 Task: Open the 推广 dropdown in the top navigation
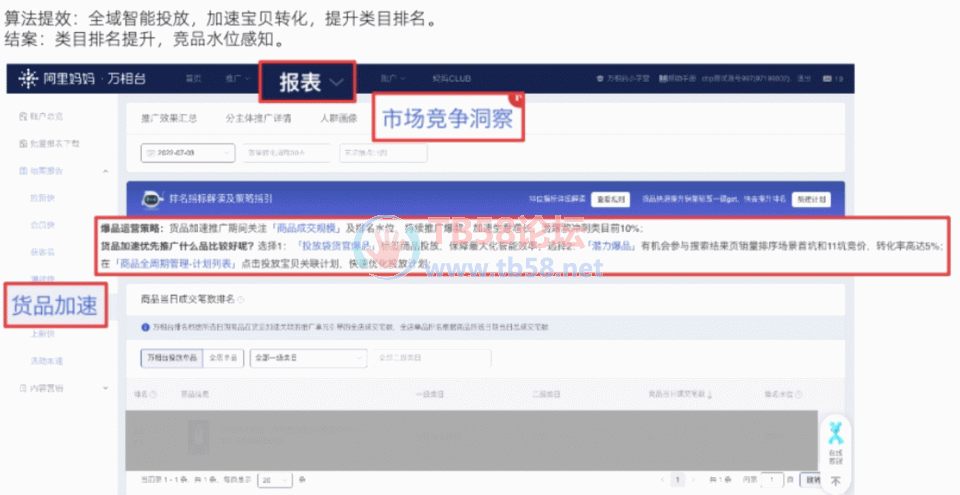[x=239, y=78]
